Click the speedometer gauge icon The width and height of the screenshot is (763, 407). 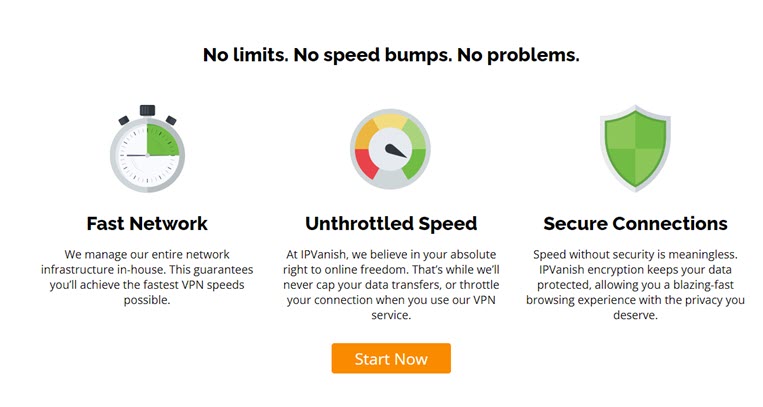(x=390, y=149)
